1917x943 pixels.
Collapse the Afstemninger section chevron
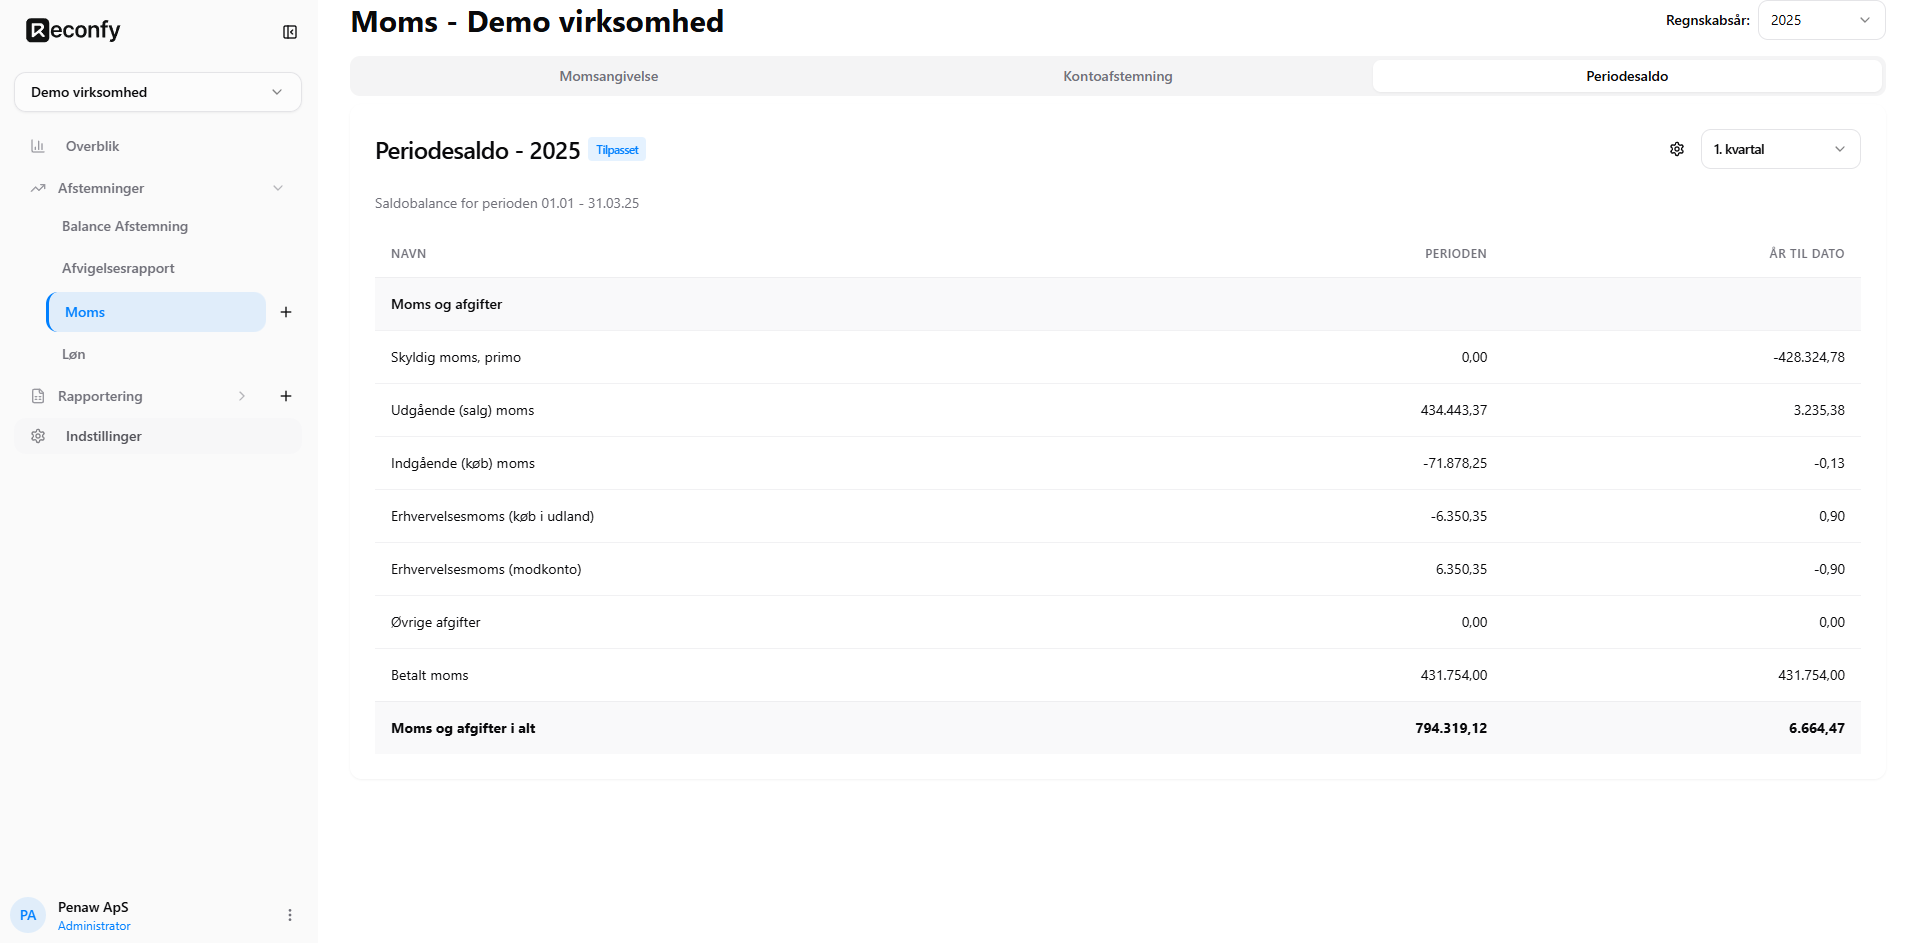coord(278,188)
